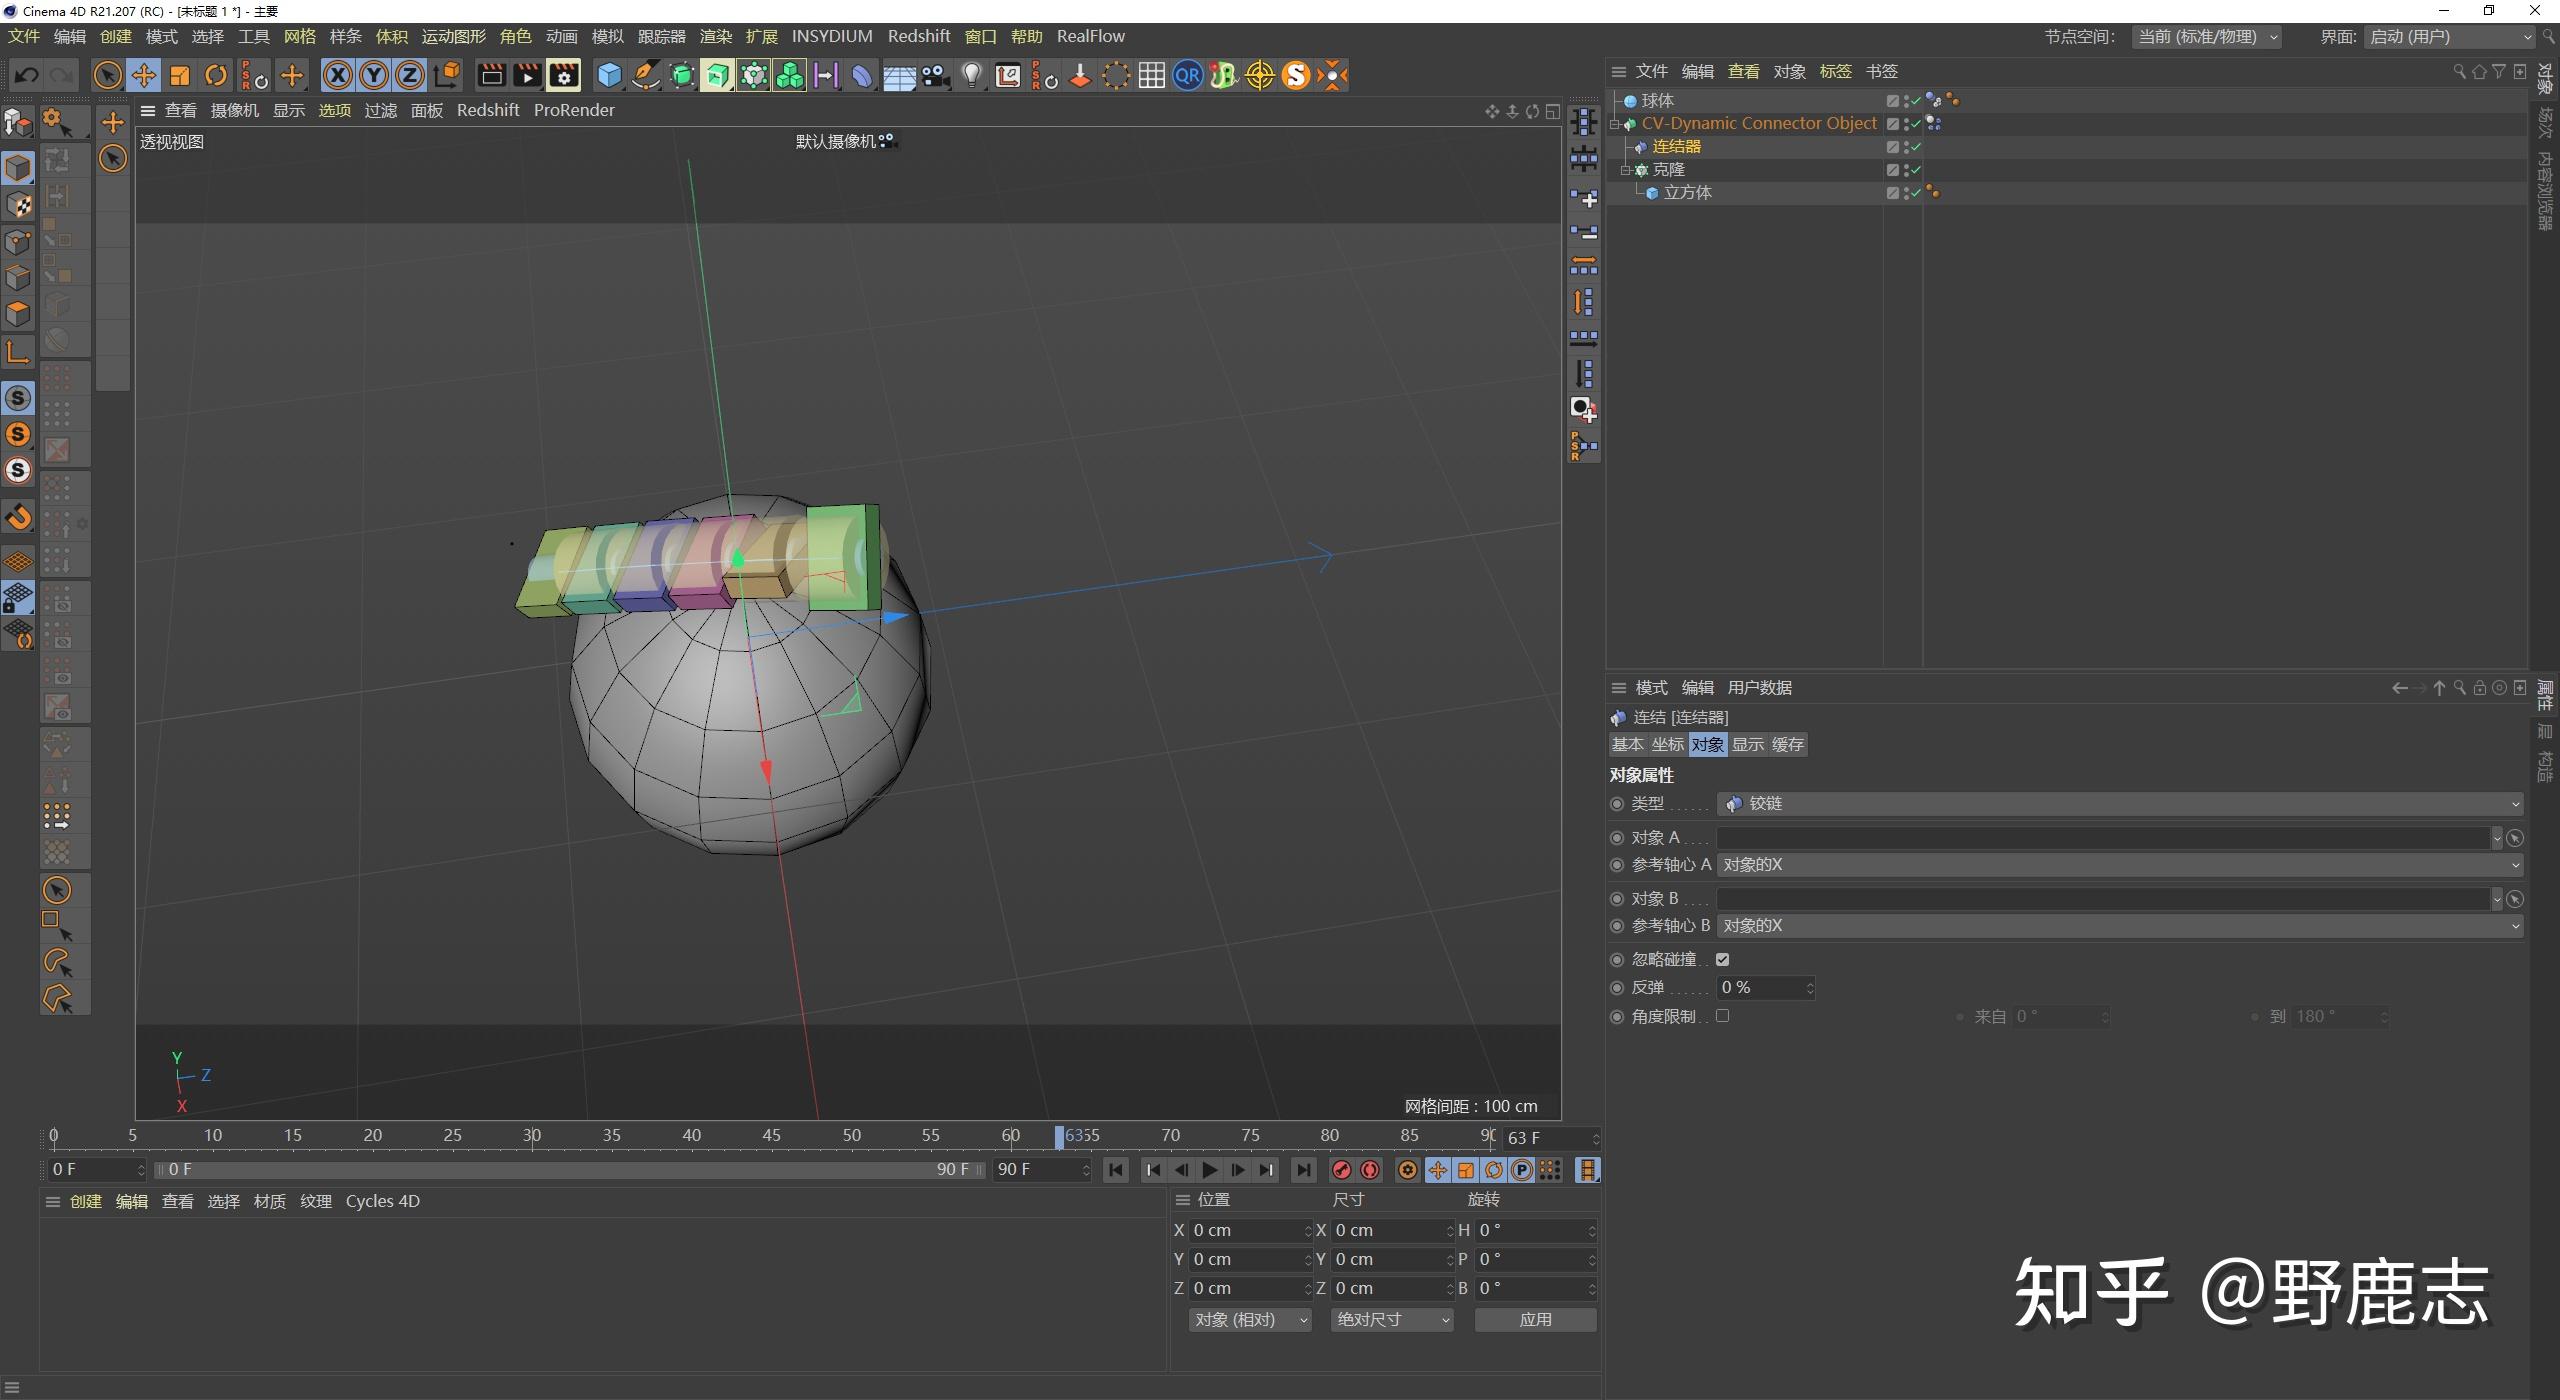Click the light bulb icon
Screen dimensions: 2560x1400
point(971,75)
